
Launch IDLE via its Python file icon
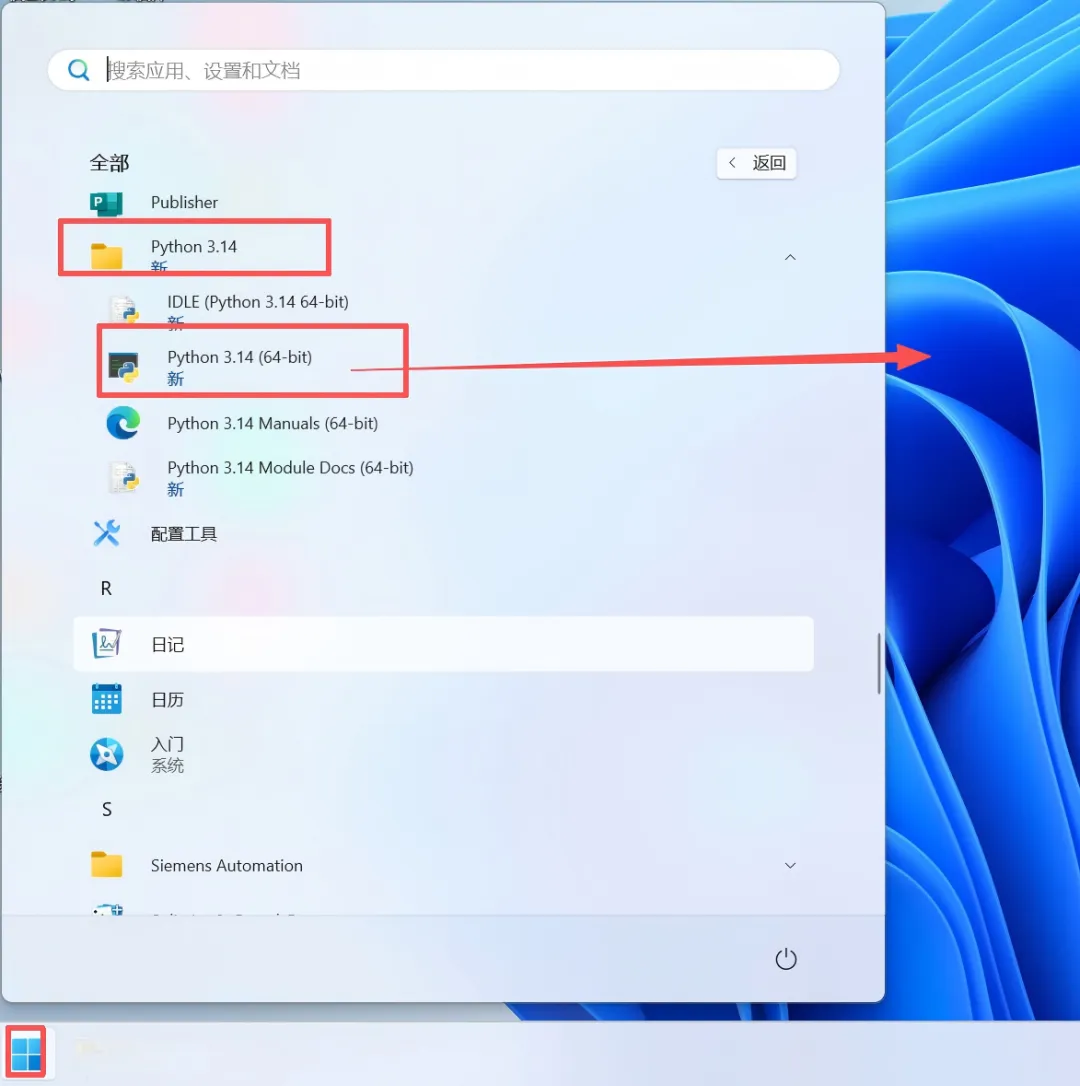[x=124, y=310]
